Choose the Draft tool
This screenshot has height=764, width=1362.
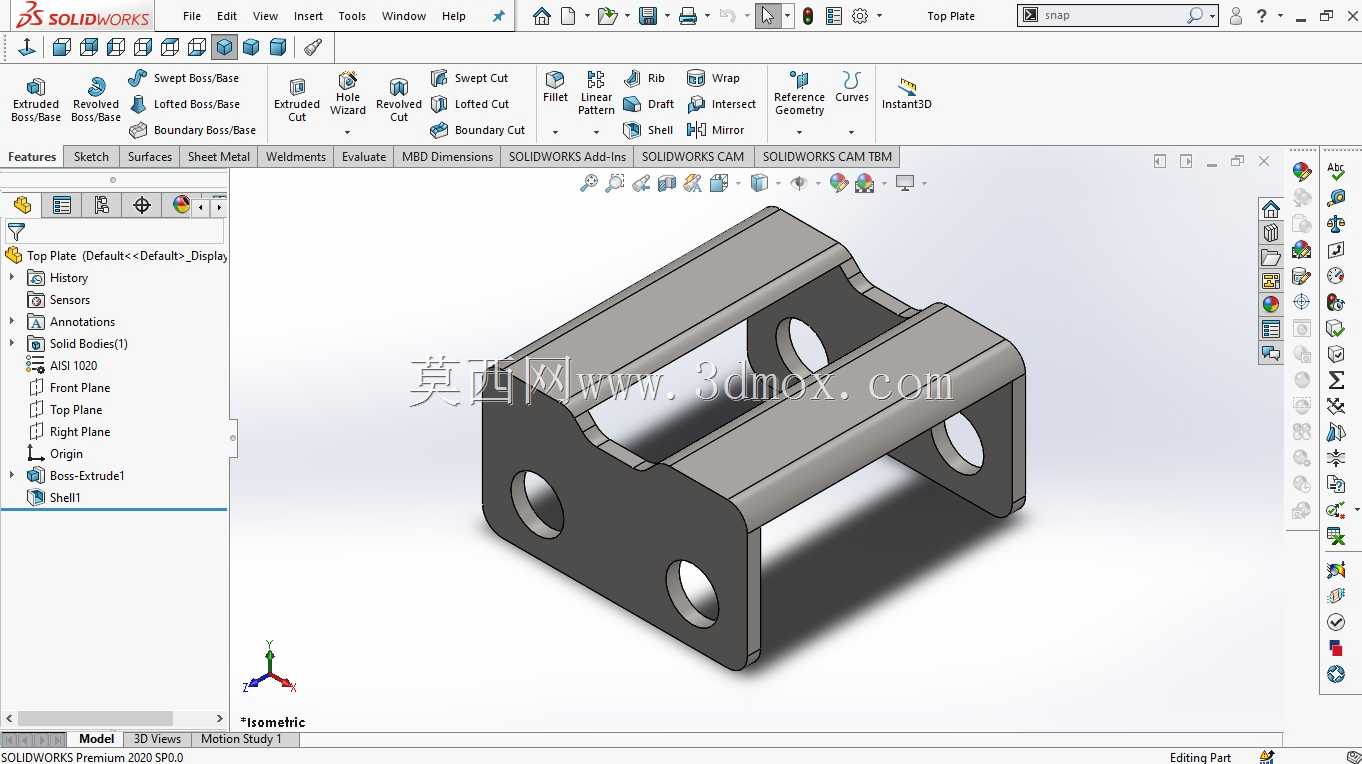pos(648,104)
